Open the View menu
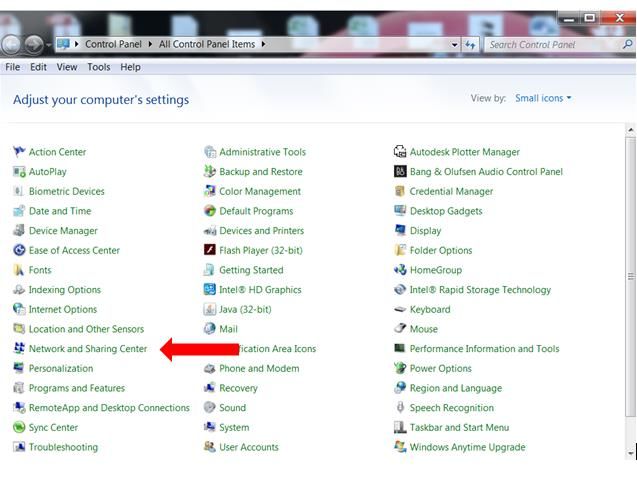The image size is (637, 481). click(x=67, y=67)
